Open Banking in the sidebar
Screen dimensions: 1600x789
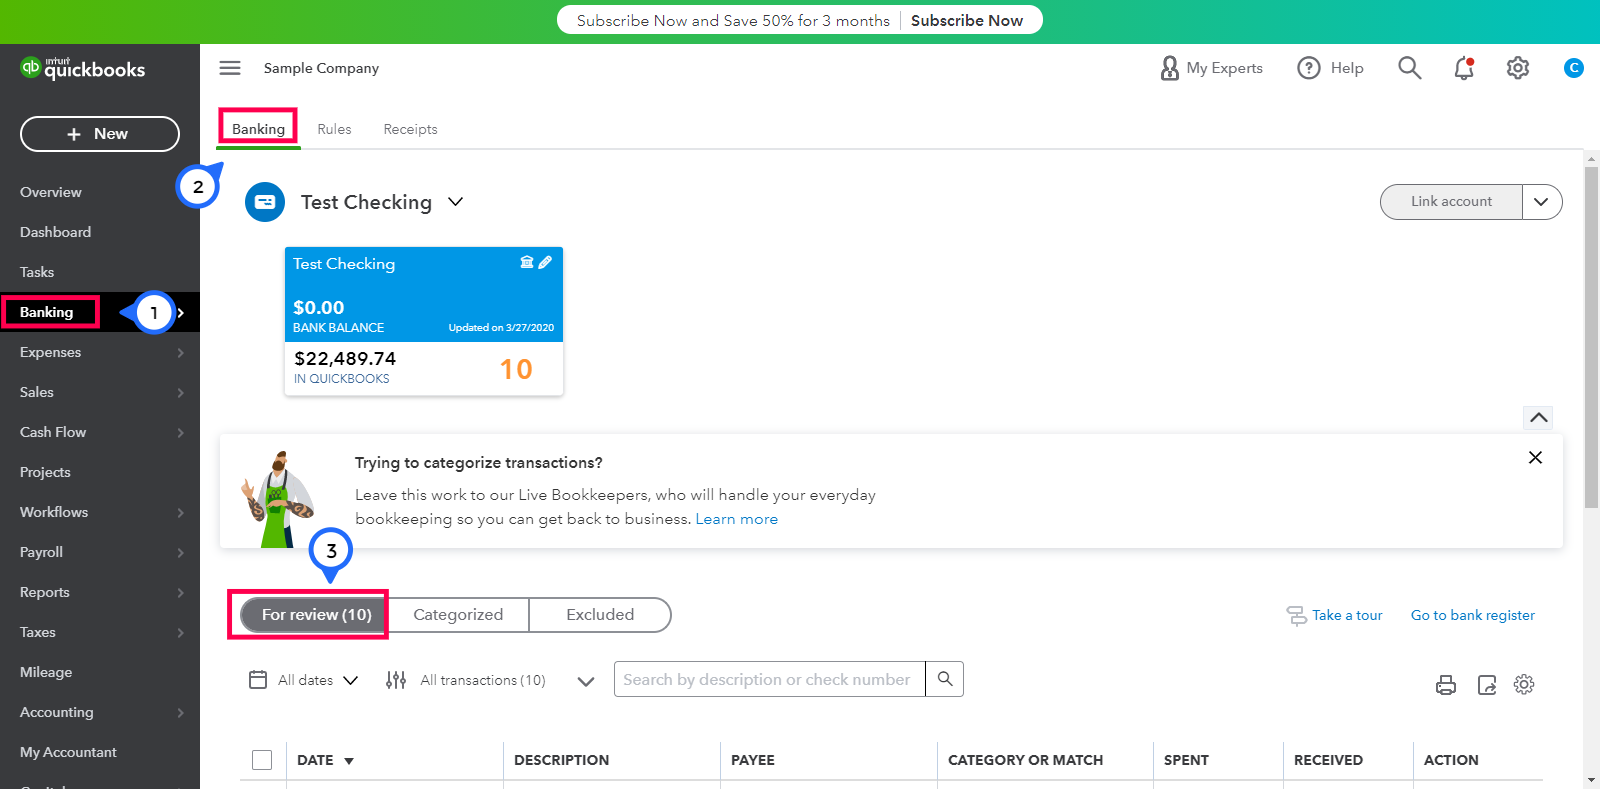47,312
